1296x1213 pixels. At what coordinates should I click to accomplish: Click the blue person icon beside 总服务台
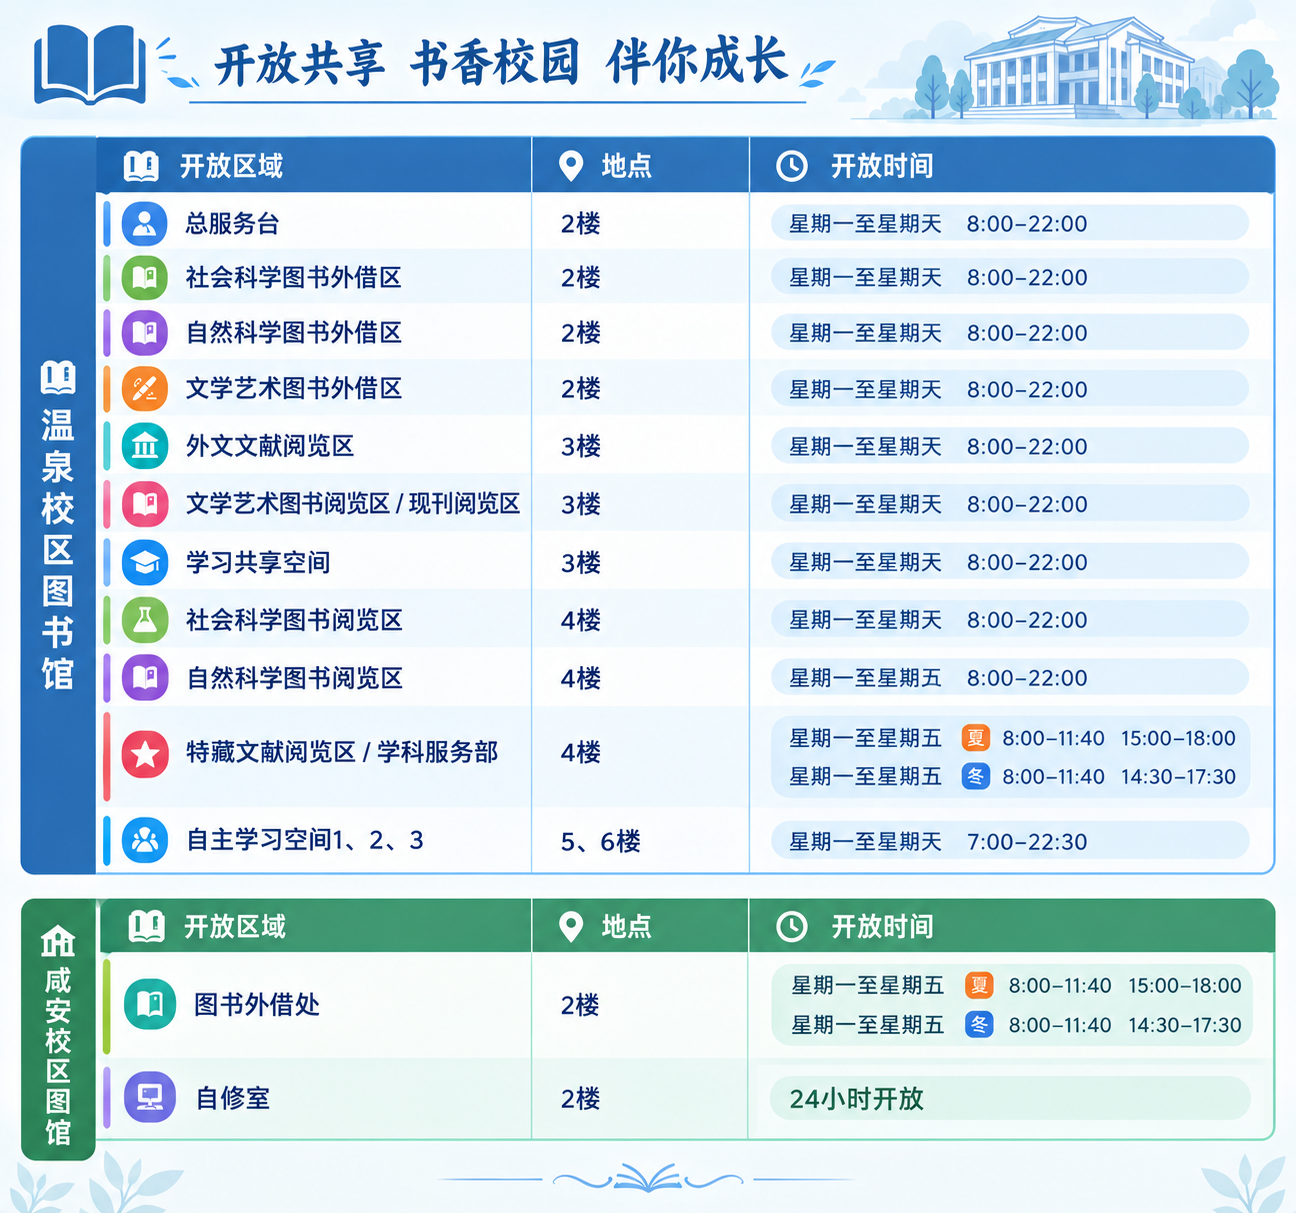(145, 223)
